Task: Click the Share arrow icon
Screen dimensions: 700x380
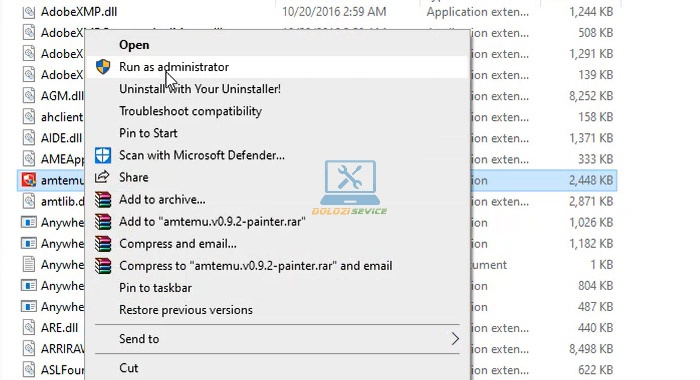Action: pyautogui.click(x=102, y=177)
